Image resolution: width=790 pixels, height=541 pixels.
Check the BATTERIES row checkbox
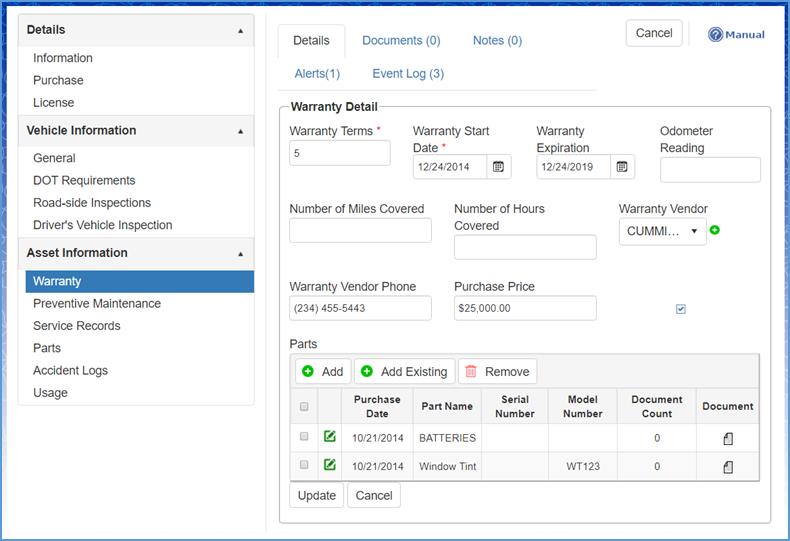click(304, 437)
